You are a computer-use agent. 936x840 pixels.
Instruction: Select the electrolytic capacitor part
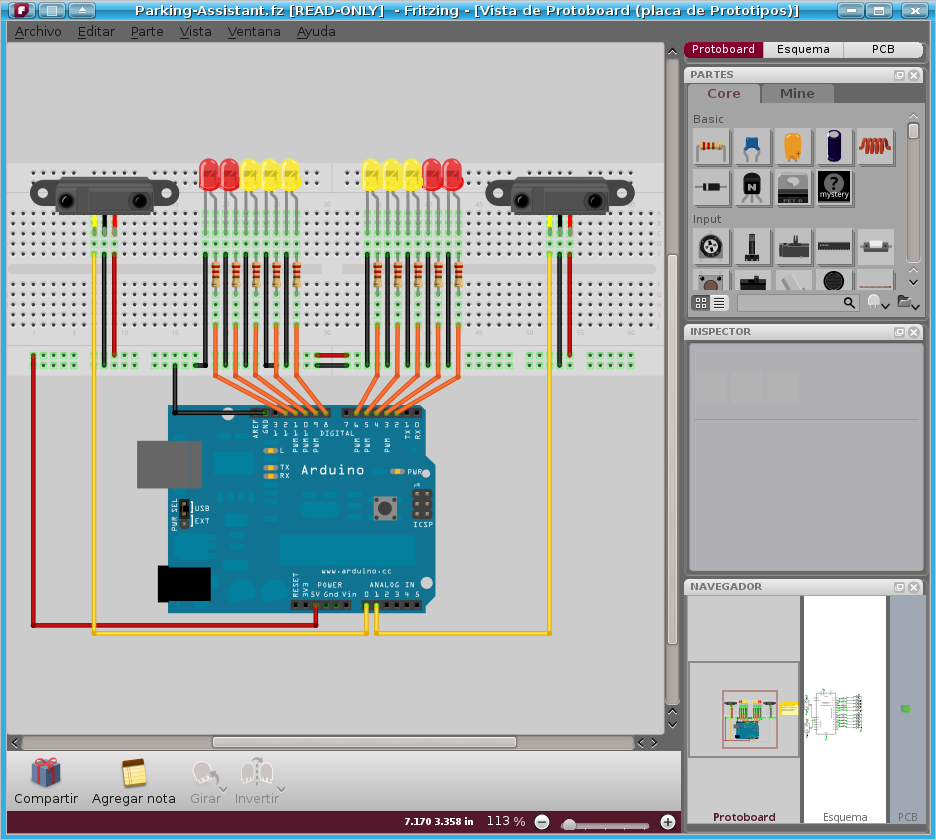[x=834, y=147]
